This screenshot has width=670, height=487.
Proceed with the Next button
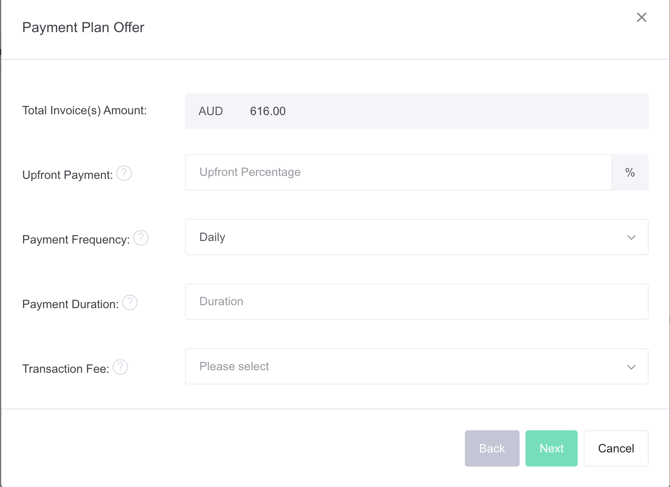[x=551, y=448]
